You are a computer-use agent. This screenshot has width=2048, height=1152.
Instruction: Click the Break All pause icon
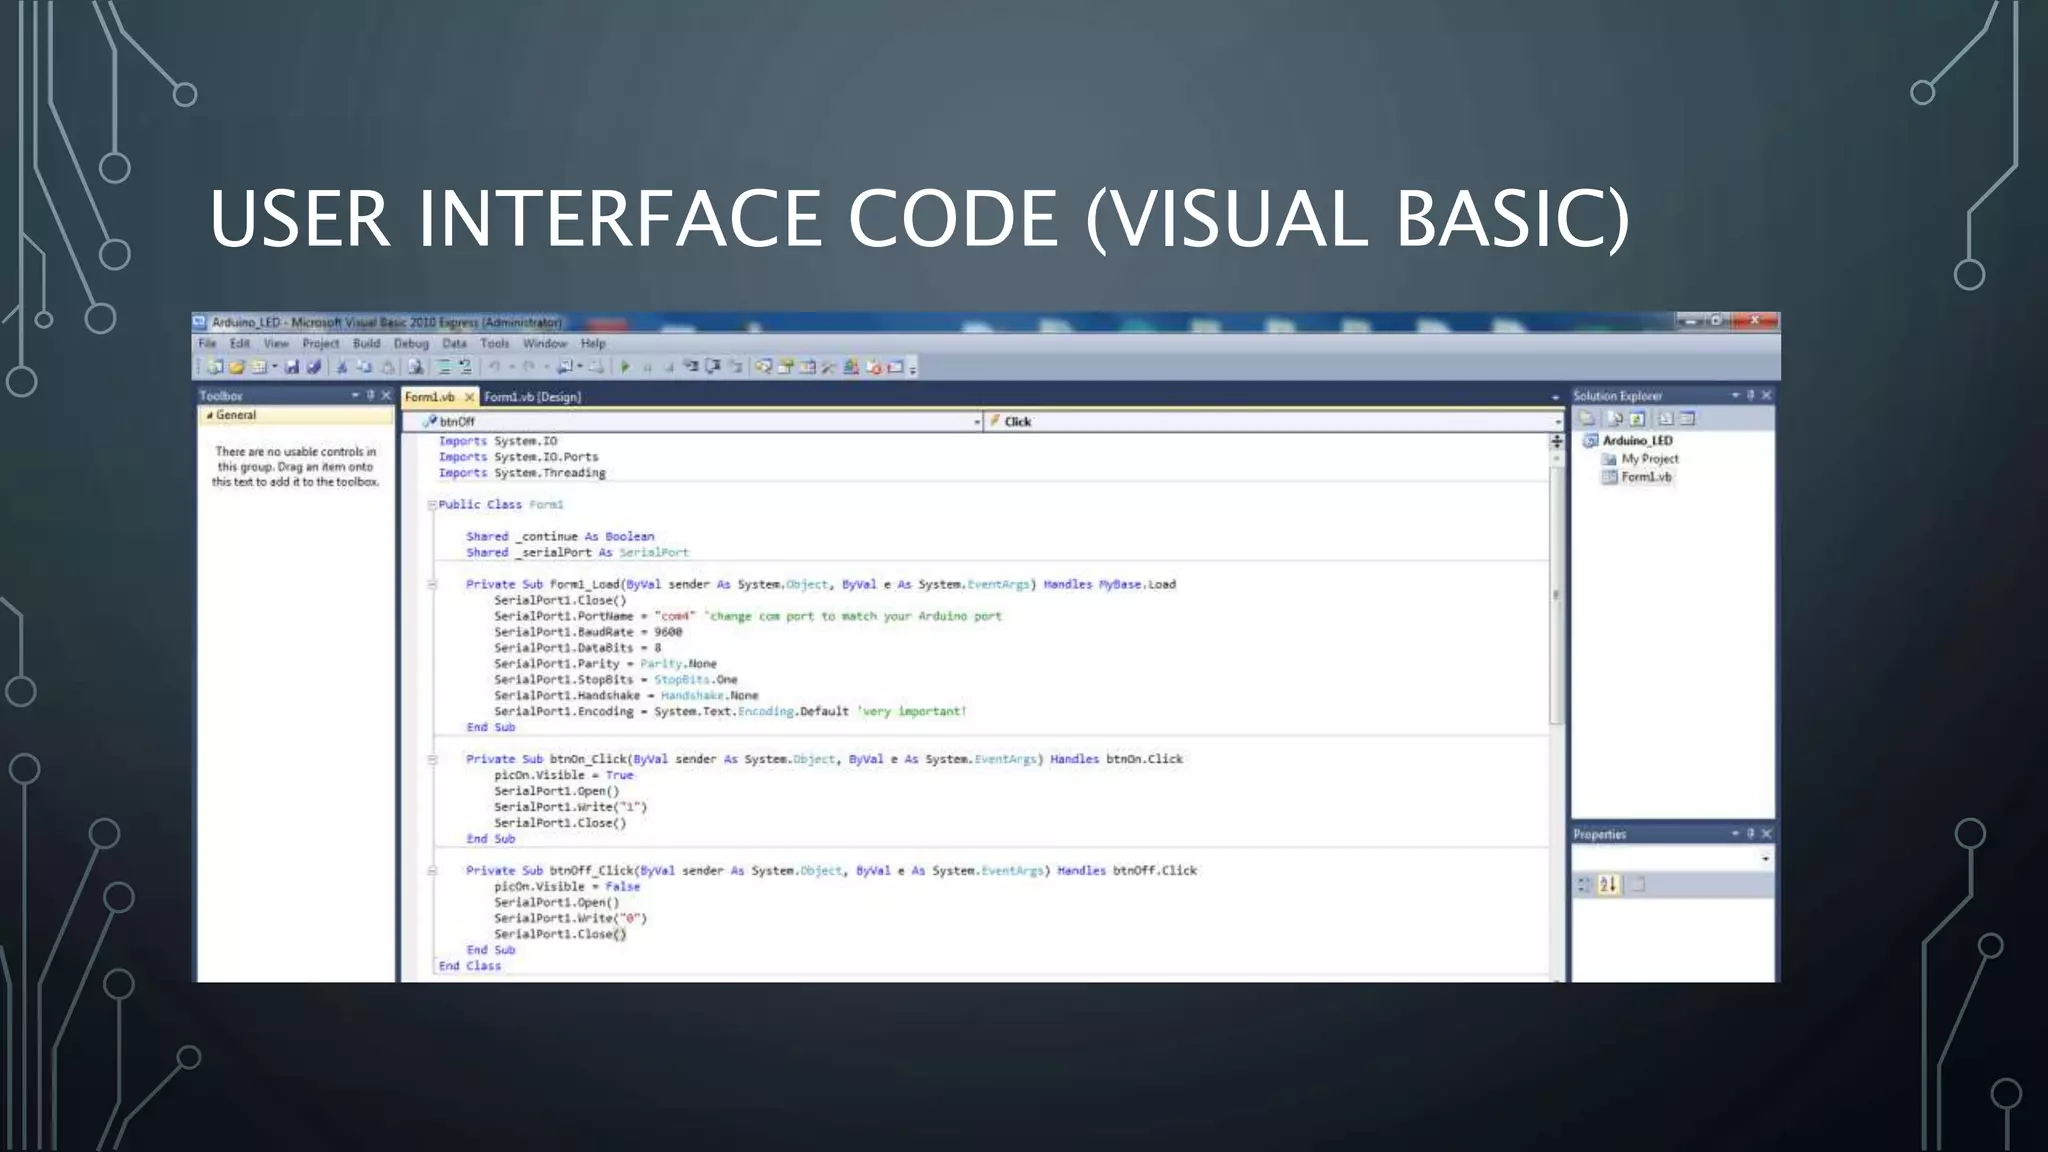(647, 367)
